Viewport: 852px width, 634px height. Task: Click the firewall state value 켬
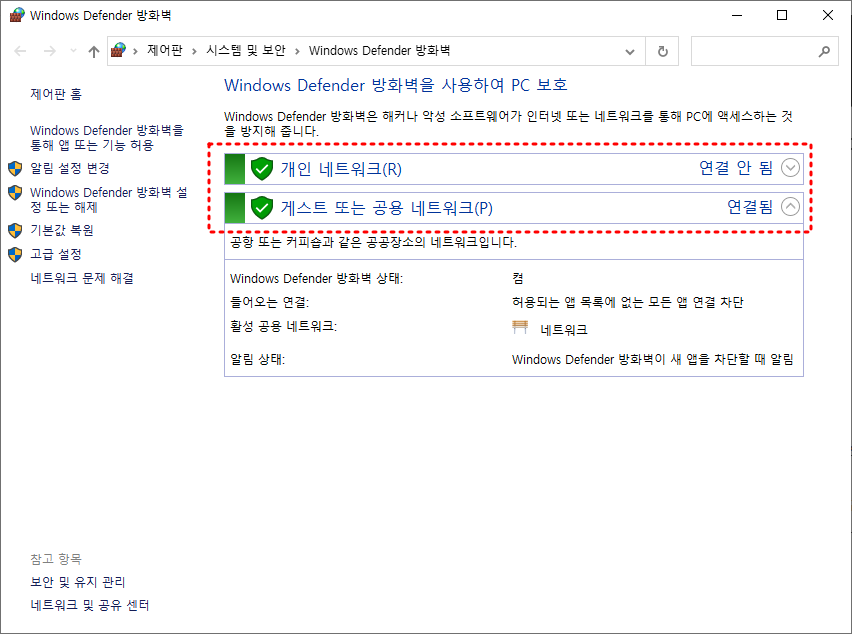[x=518, y=278]
